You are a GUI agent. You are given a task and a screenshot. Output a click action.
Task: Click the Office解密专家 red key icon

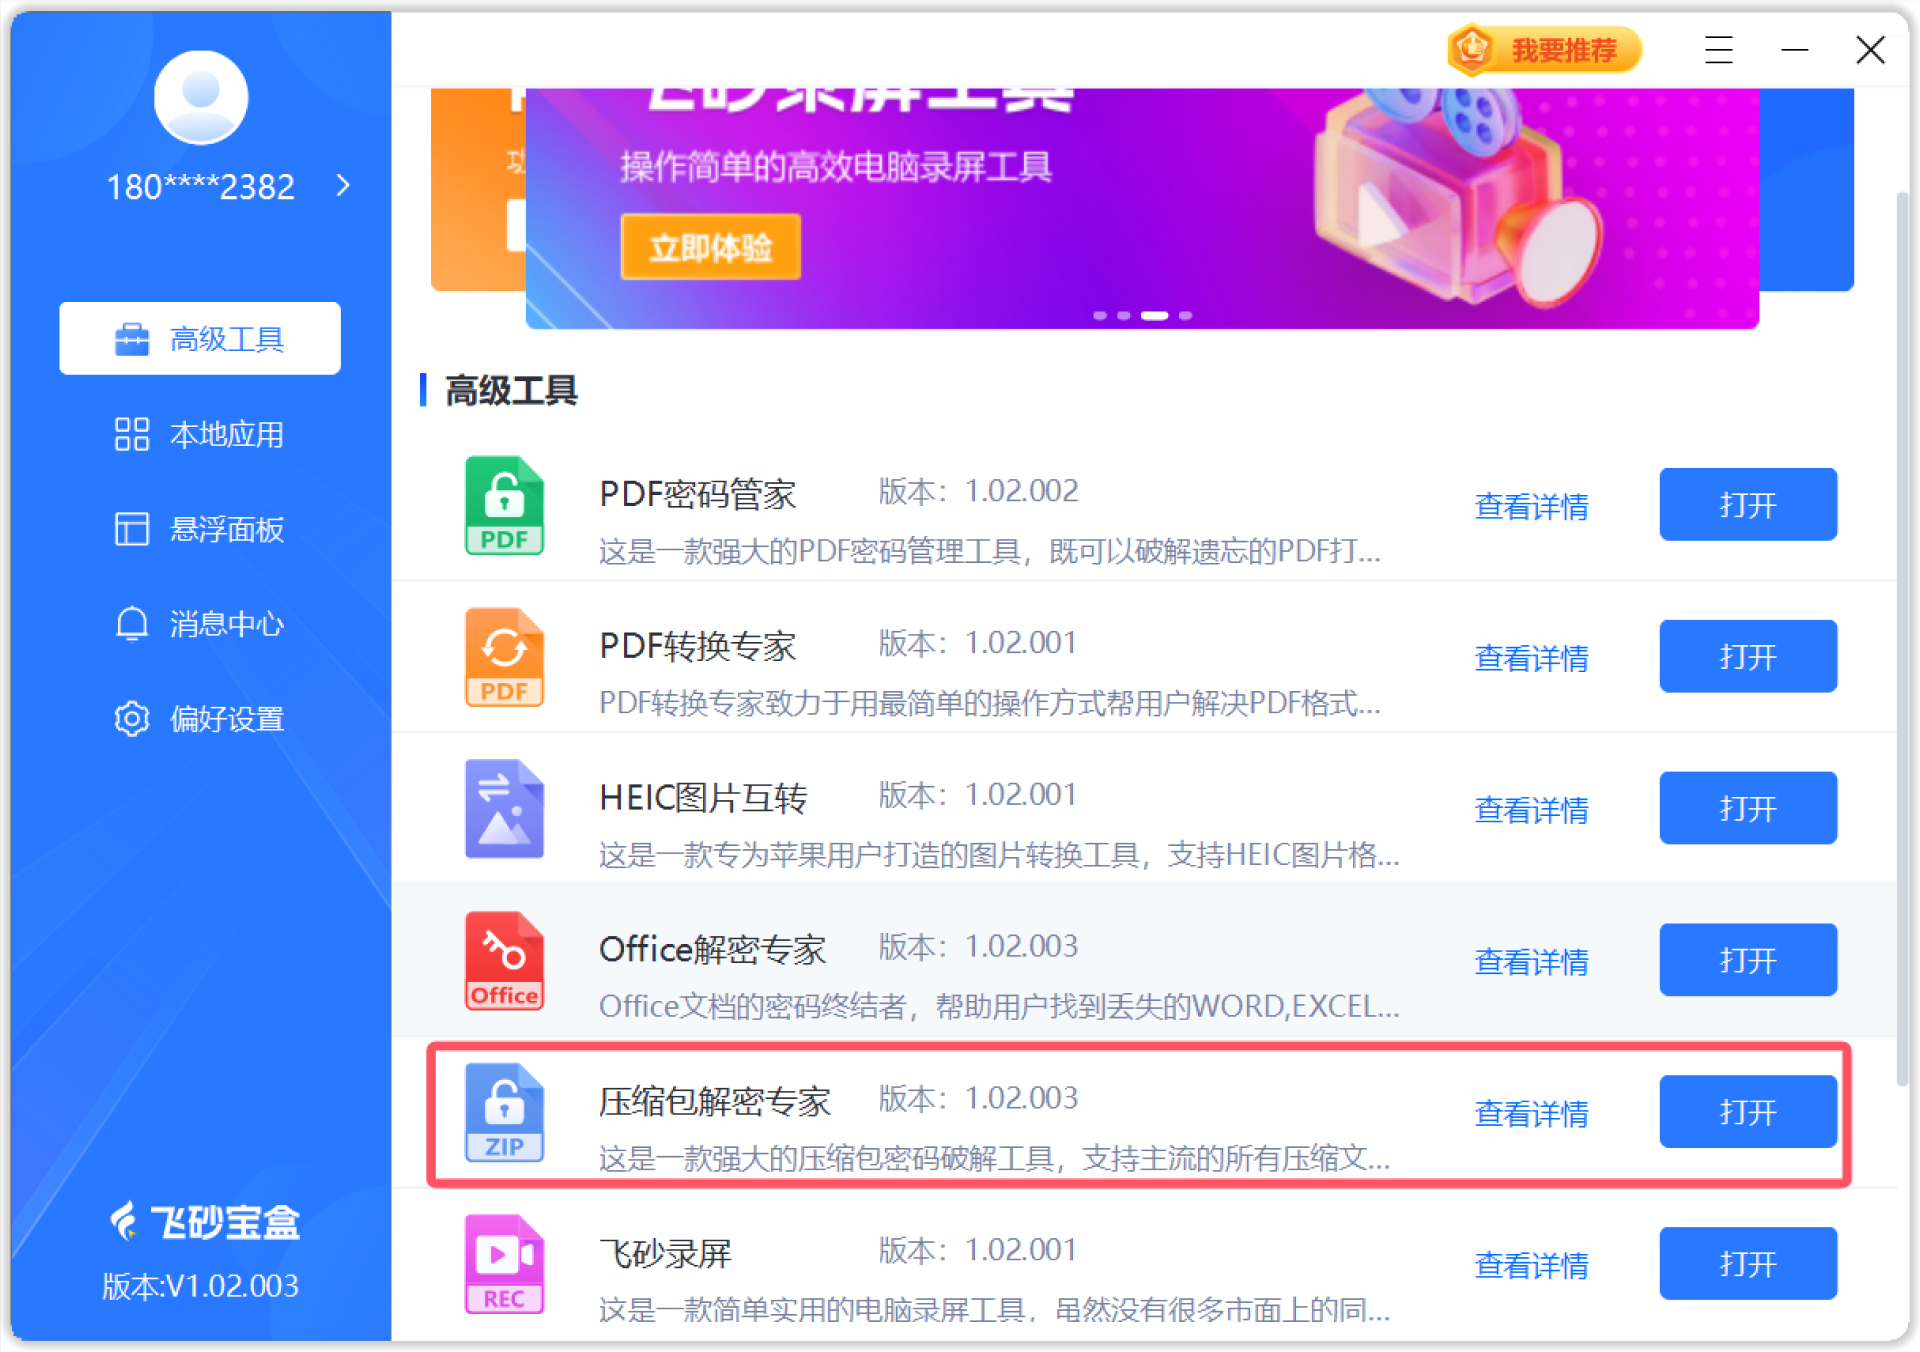[504, 961]
